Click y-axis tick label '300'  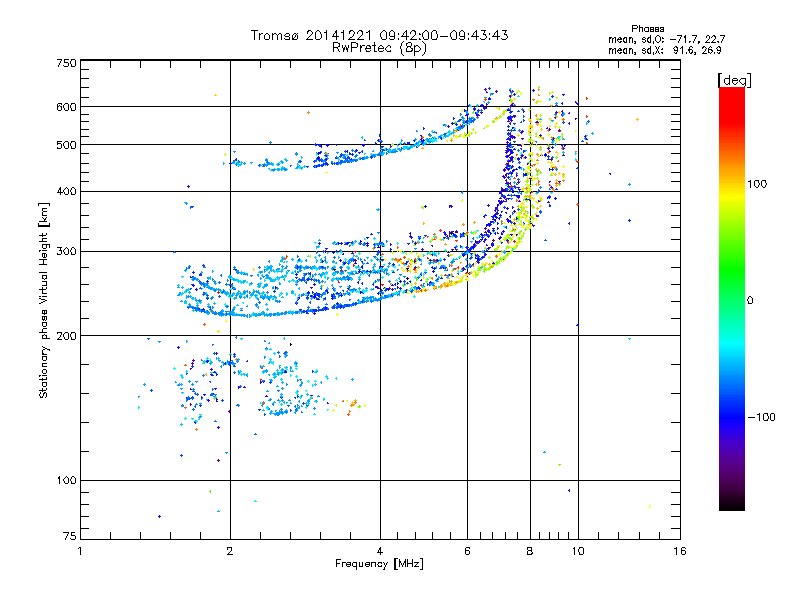pyautogui.click(x=66, y=252)
